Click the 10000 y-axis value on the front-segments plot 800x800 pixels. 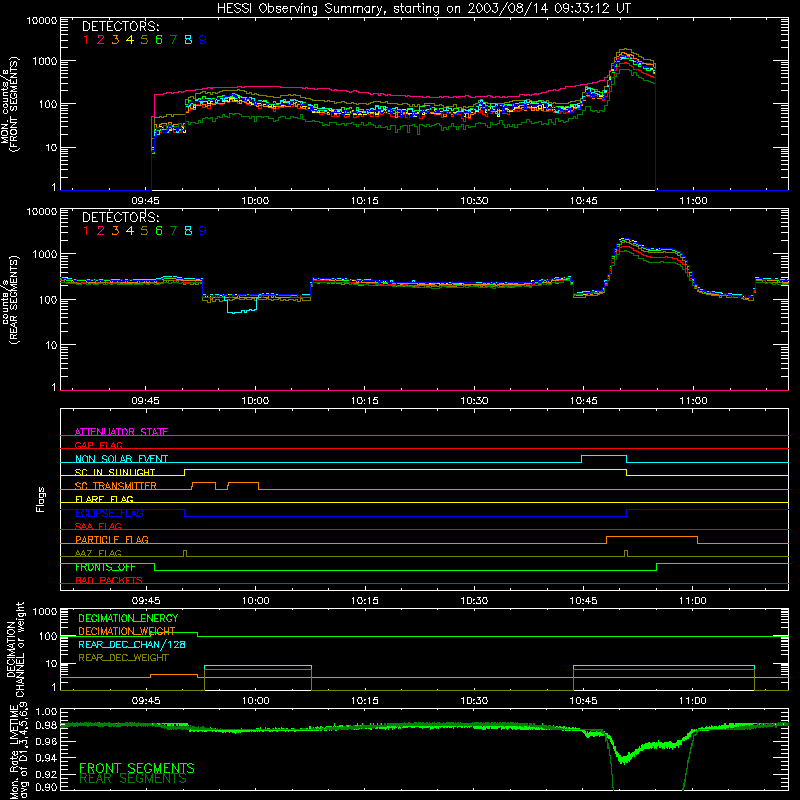(42, 20)
